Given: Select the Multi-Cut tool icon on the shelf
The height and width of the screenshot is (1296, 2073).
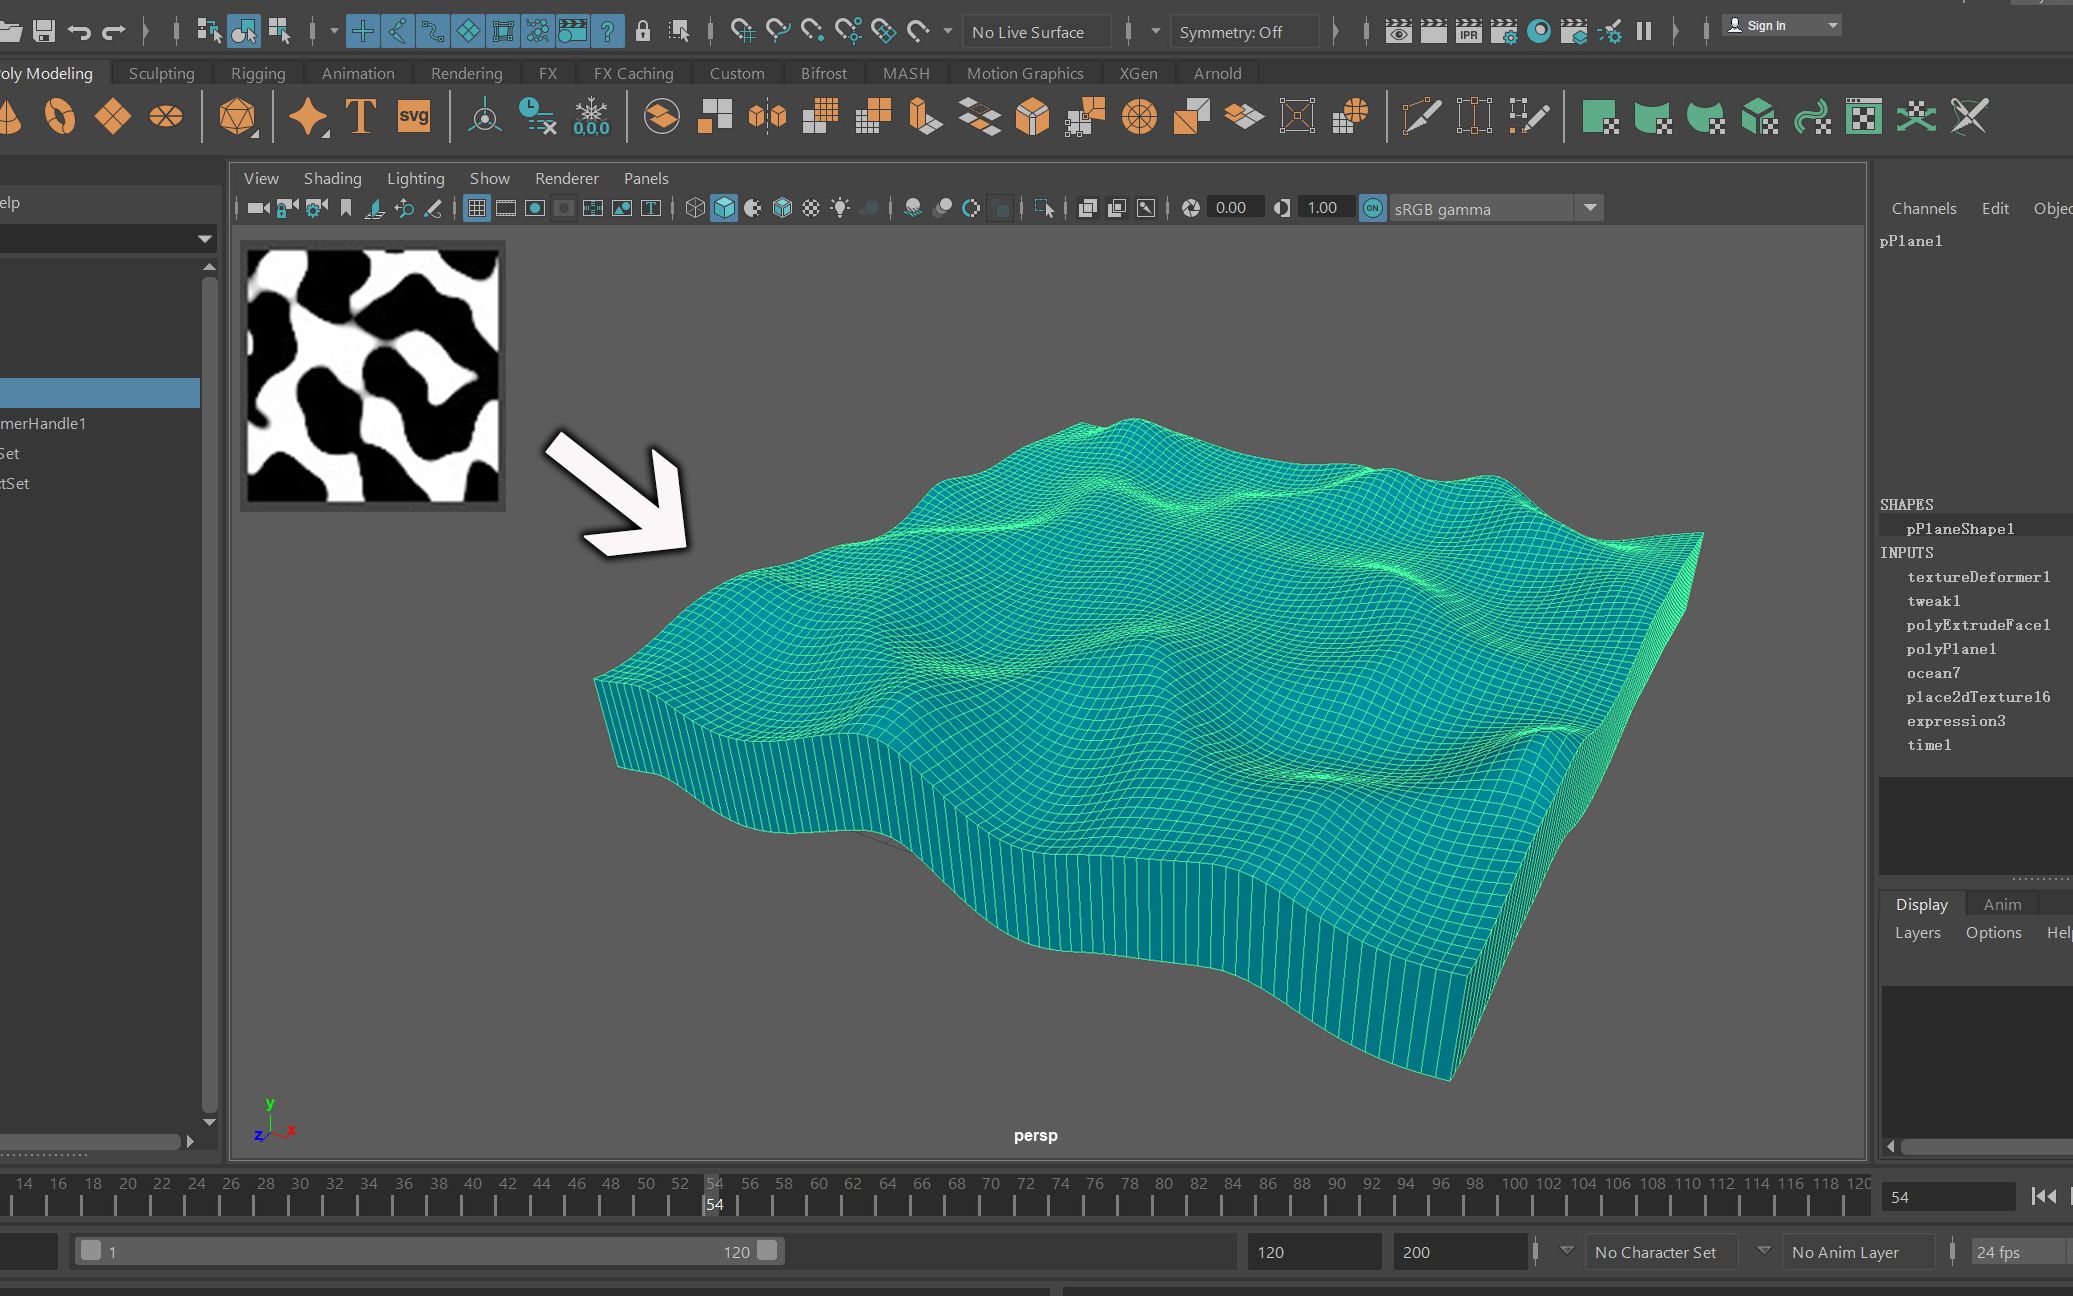Looking at the screenshot, I should 1422,115.
